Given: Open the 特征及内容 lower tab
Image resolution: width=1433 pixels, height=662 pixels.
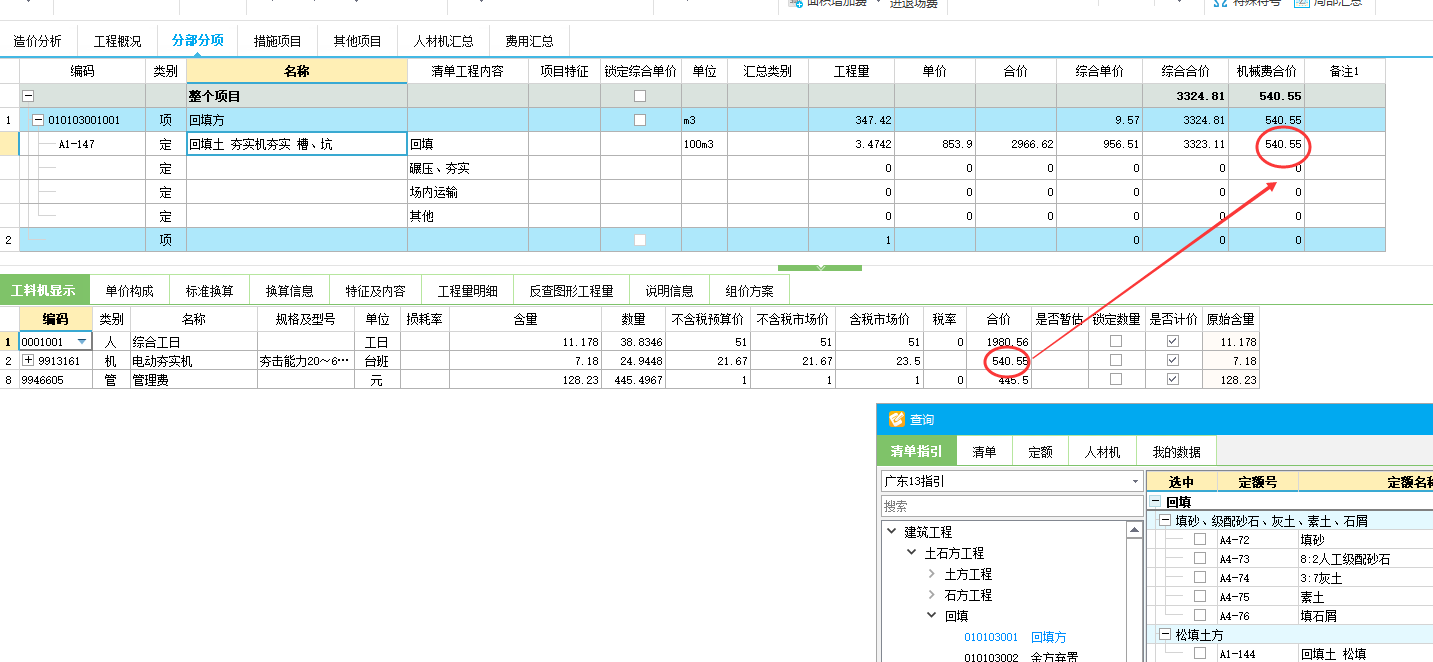Looking at the screenshot, I should 376,291.
